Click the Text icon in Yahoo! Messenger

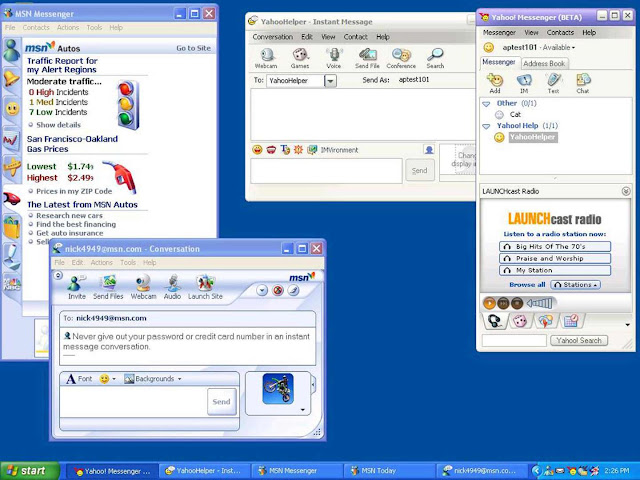(x=553, y=83)
